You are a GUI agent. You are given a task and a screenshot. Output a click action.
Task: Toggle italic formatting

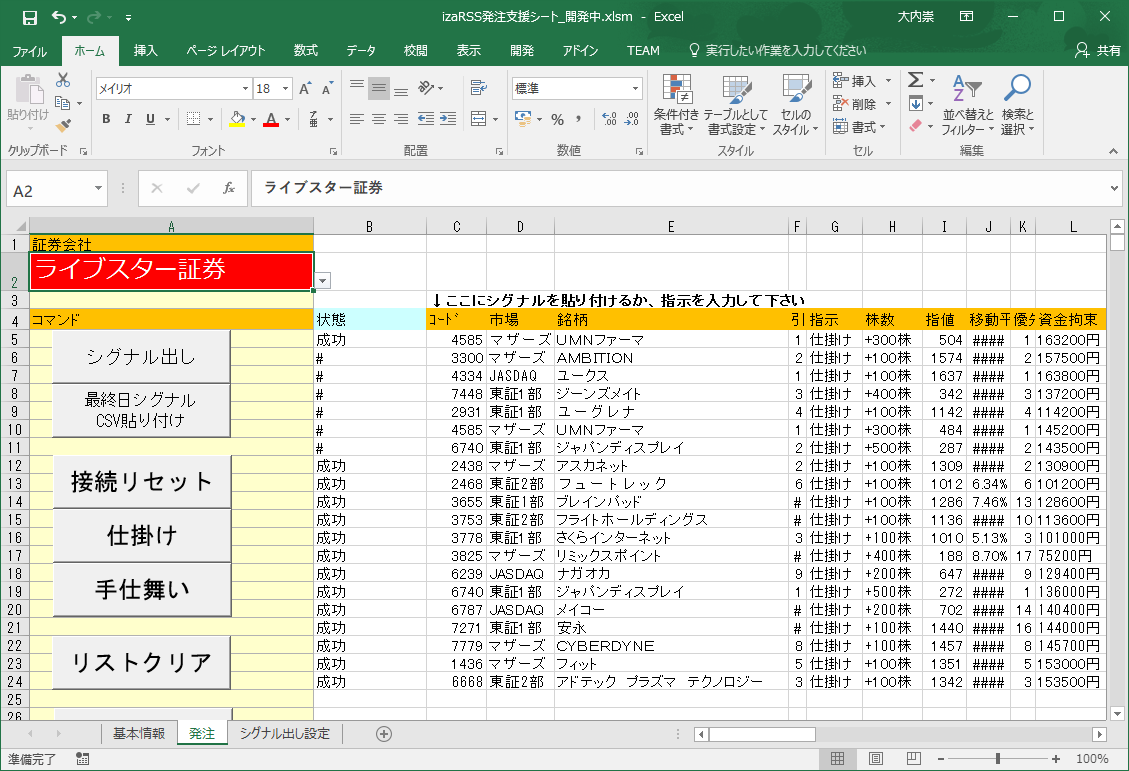coord(128,120)
